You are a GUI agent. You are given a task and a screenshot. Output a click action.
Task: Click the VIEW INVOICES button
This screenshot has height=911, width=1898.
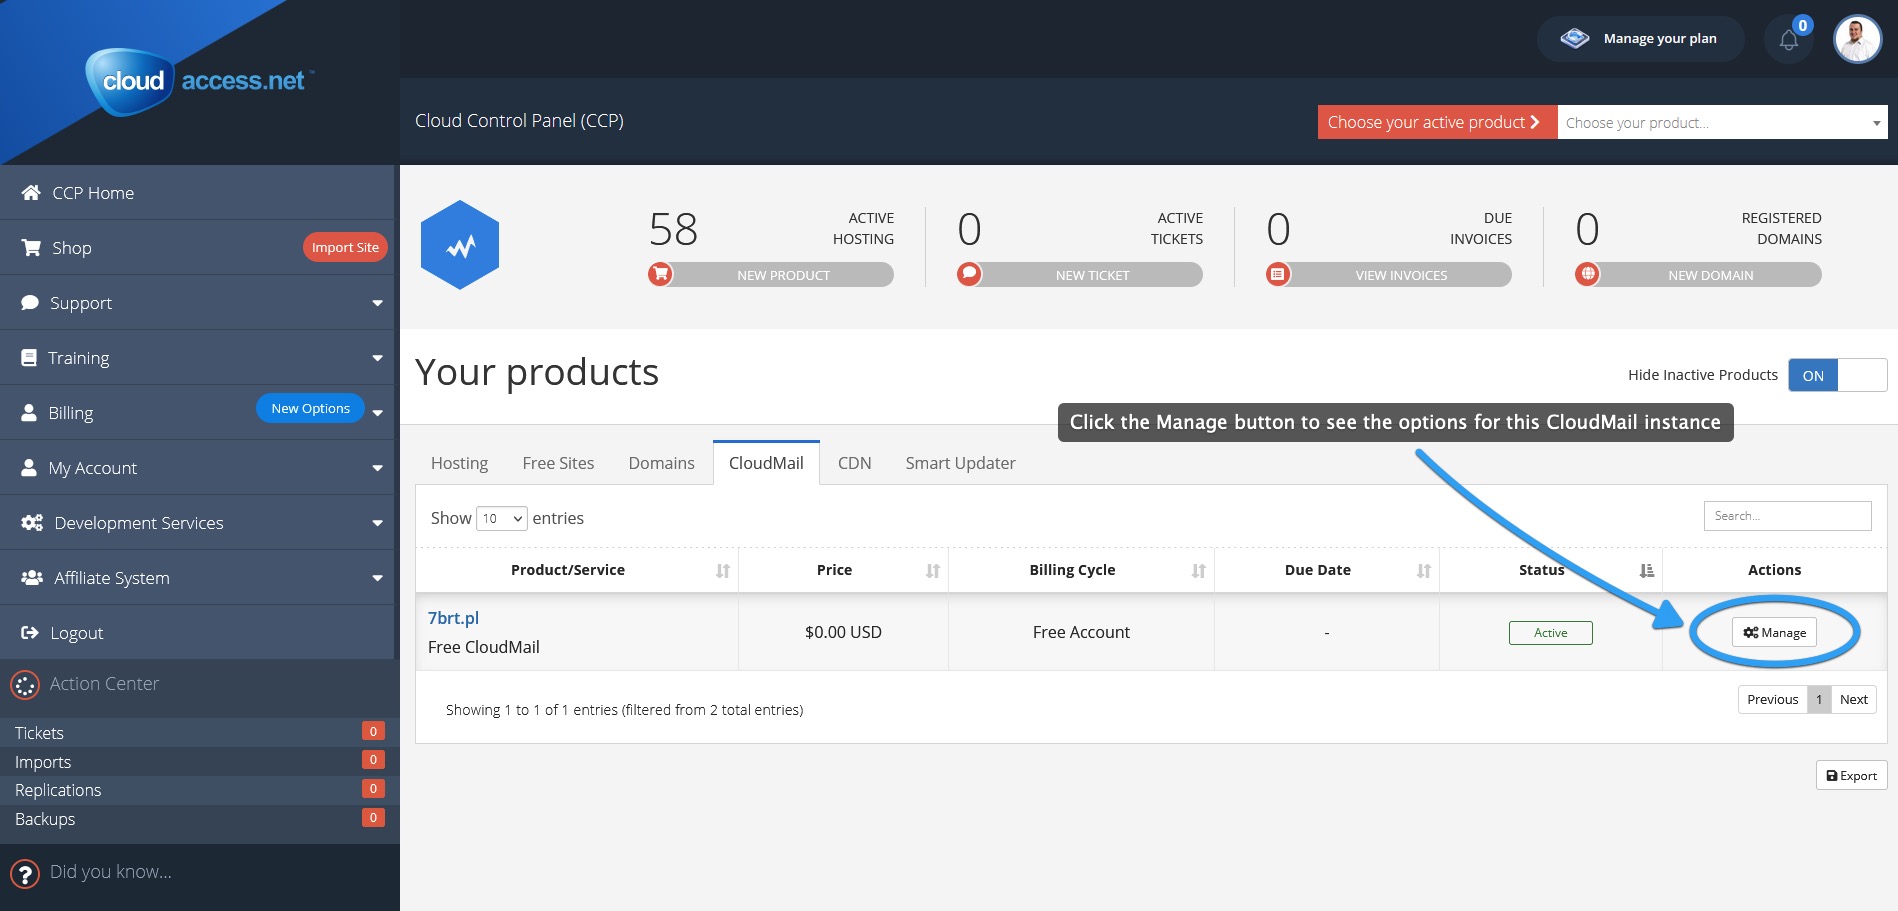point(1389,274)
